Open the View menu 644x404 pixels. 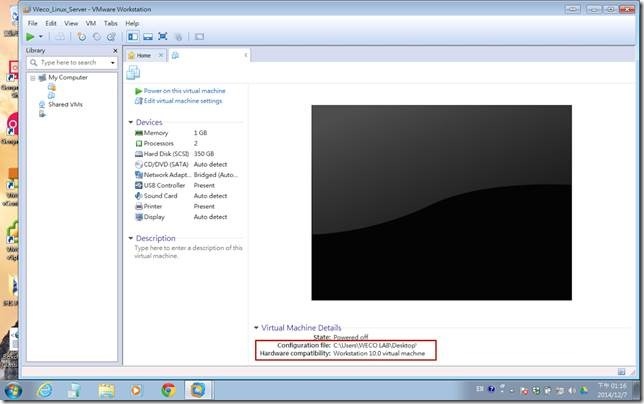click(x=71, y=23)
